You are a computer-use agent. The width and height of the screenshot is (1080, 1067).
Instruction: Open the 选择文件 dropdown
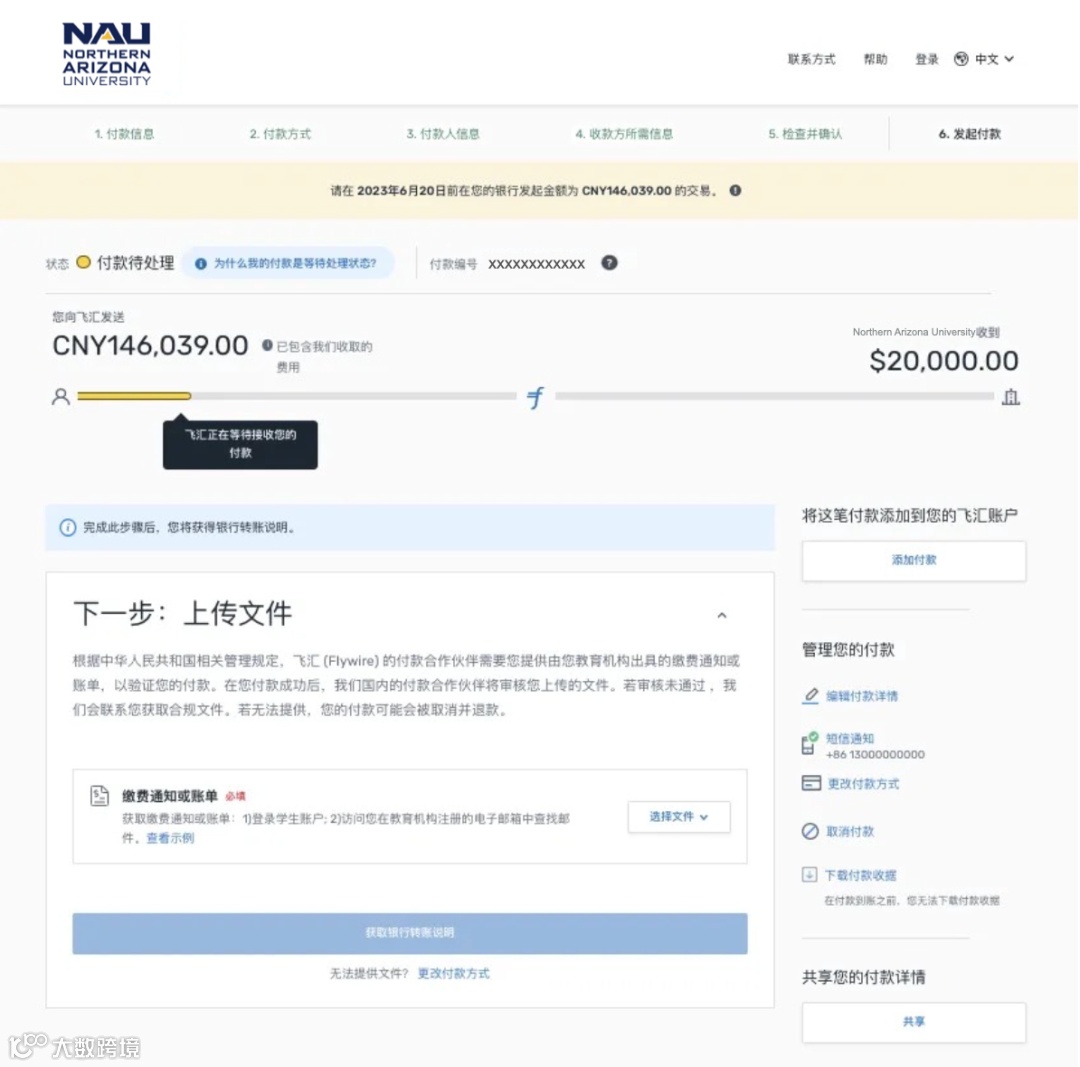678,817
